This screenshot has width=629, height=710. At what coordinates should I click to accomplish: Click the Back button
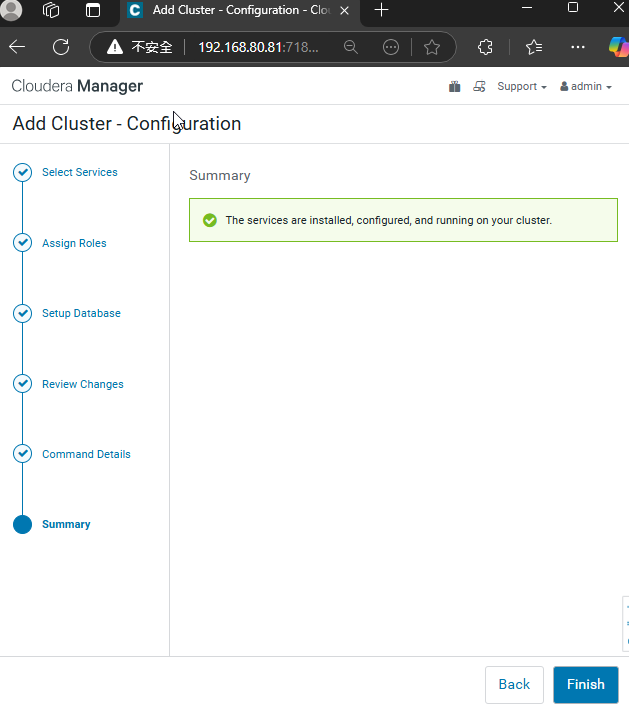pos(514,684)
